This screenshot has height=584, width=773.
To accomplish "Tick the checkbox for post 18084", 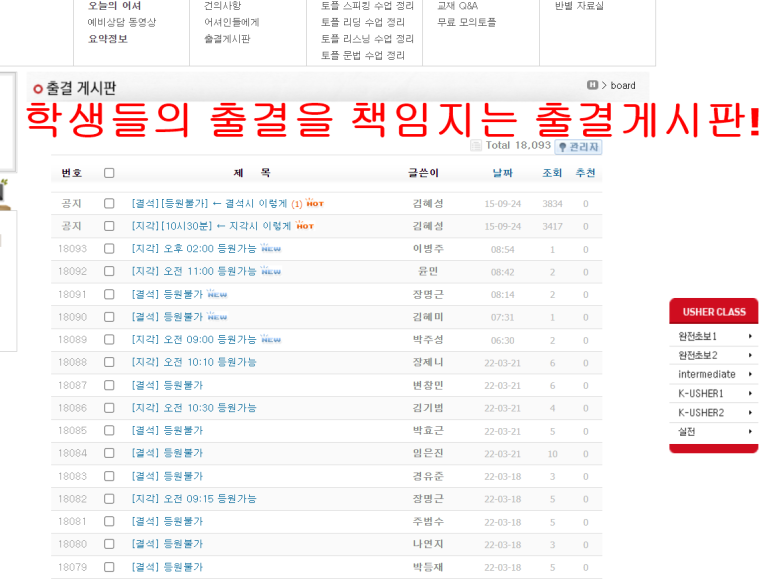I will [109, 453].
